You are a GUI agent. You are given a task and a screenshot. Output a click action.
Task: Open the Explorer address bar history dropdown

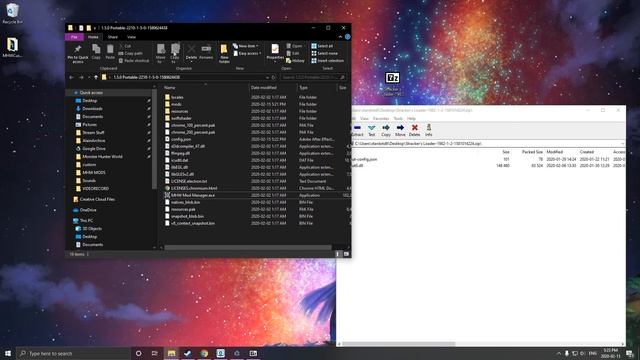pyautogui.click(x=267, y=77)
